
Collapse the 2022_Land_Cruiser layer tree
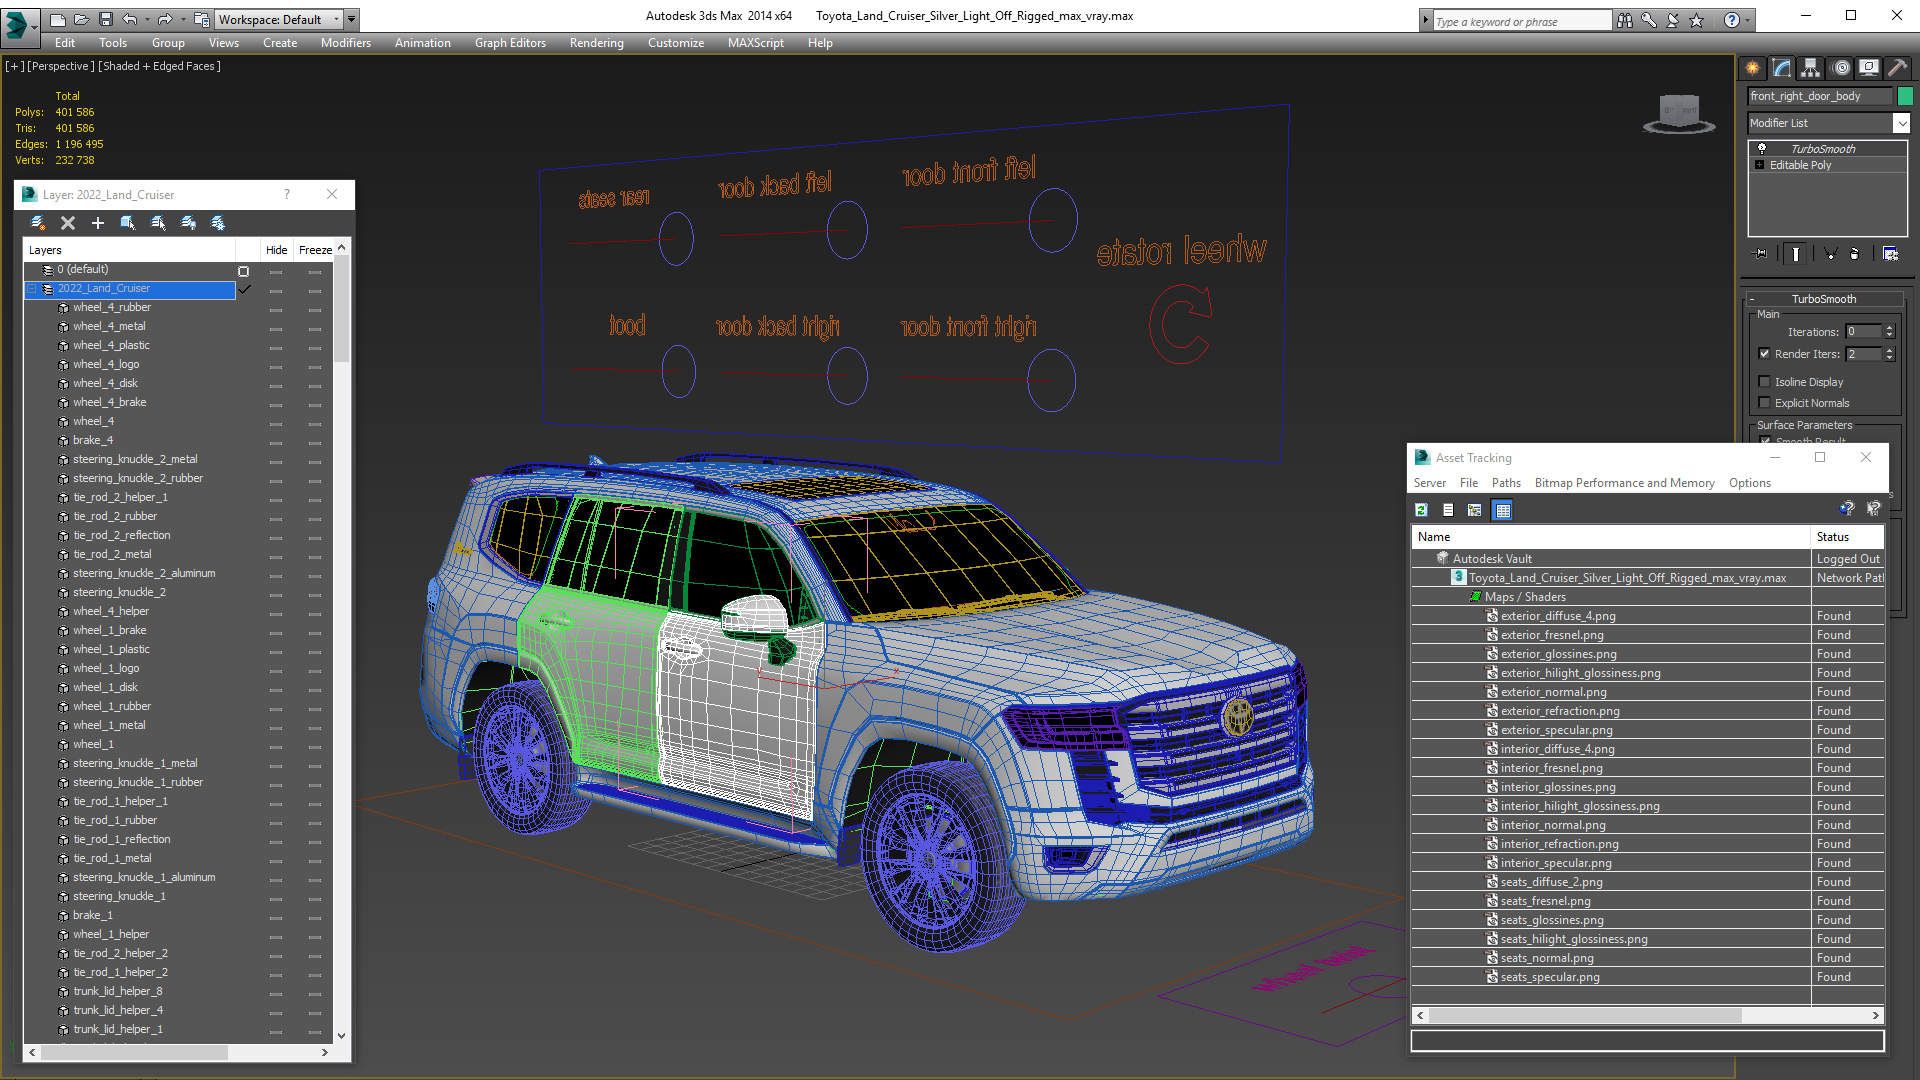tap(31, 288)
